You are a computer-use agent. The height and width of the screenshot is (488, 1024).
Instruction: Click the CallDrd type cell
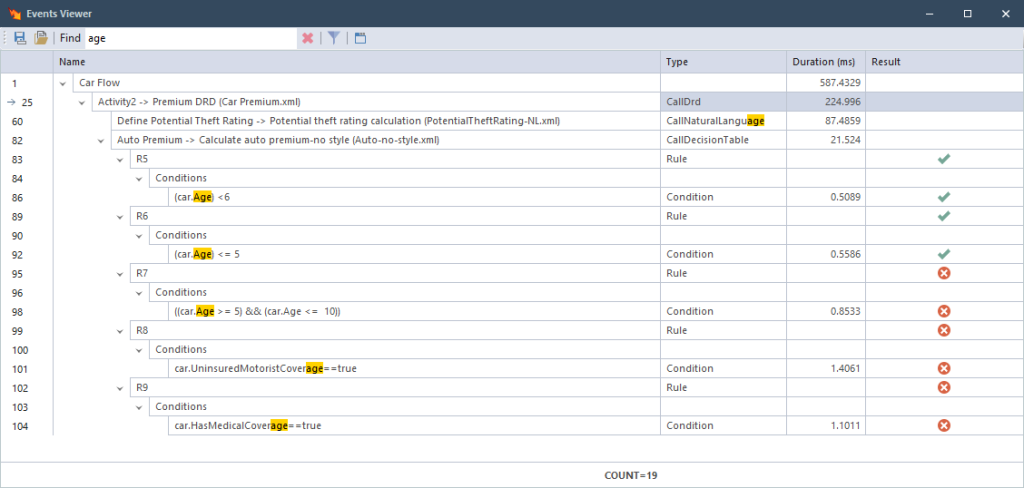(723, 102)
